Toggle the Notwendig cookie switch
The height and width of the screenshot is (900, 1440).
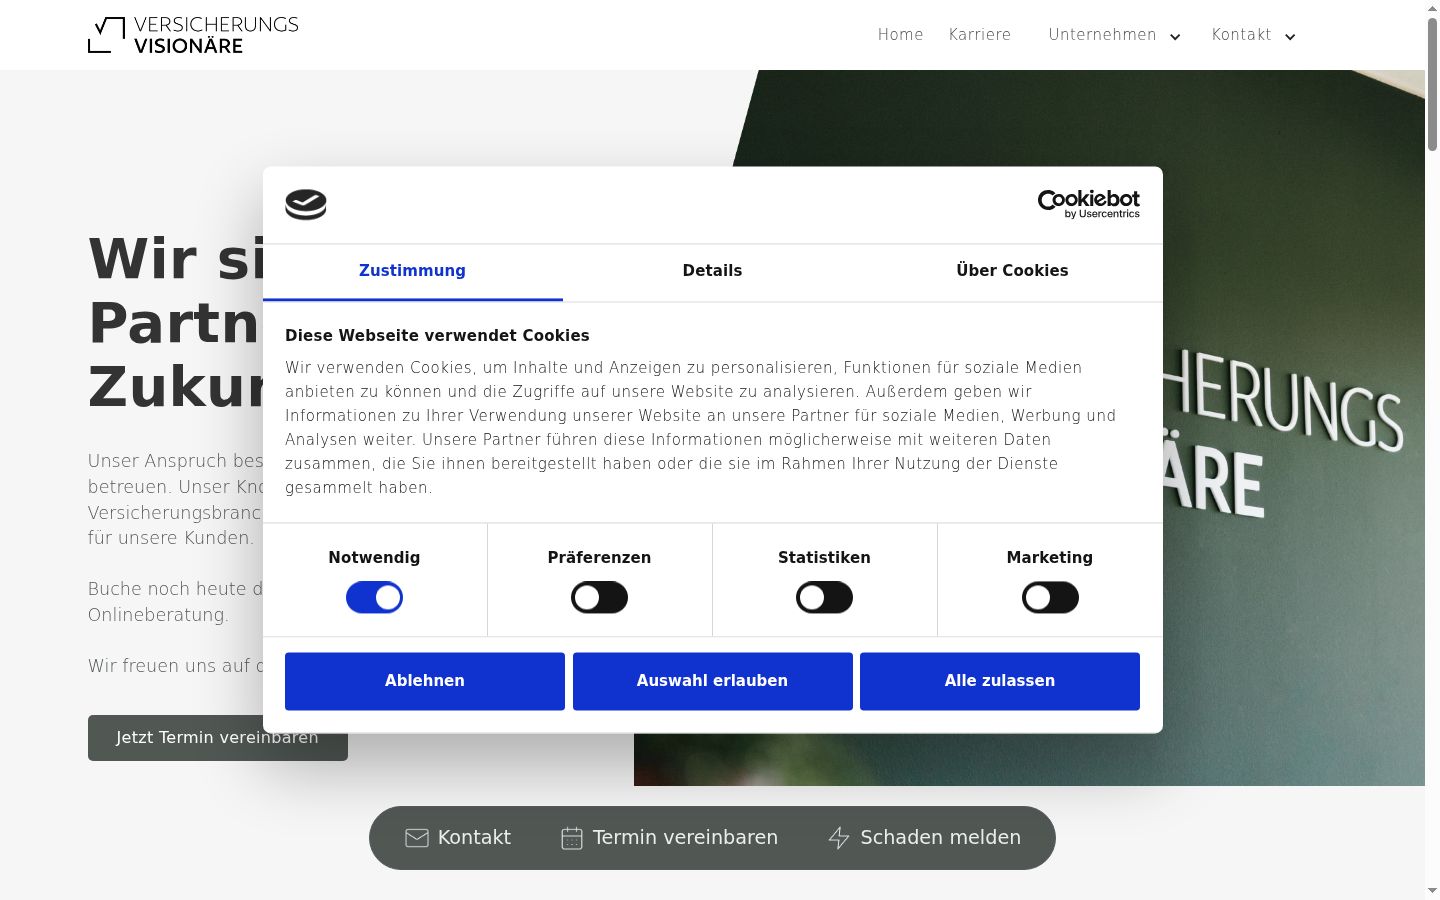[374, 598]
